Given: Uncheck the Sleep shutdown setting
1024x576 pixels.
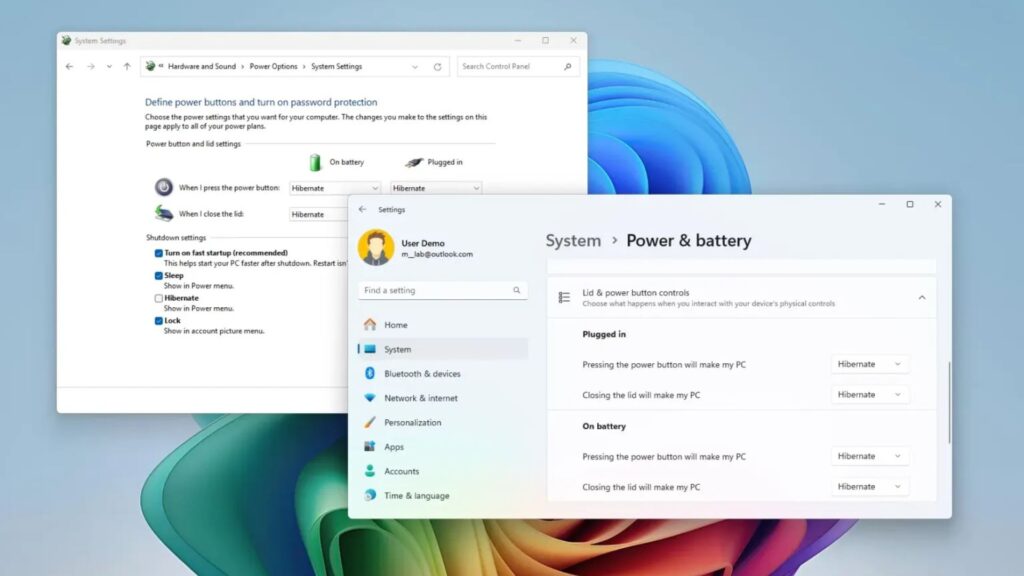Looking at the screenshot, I should (159, 275).
